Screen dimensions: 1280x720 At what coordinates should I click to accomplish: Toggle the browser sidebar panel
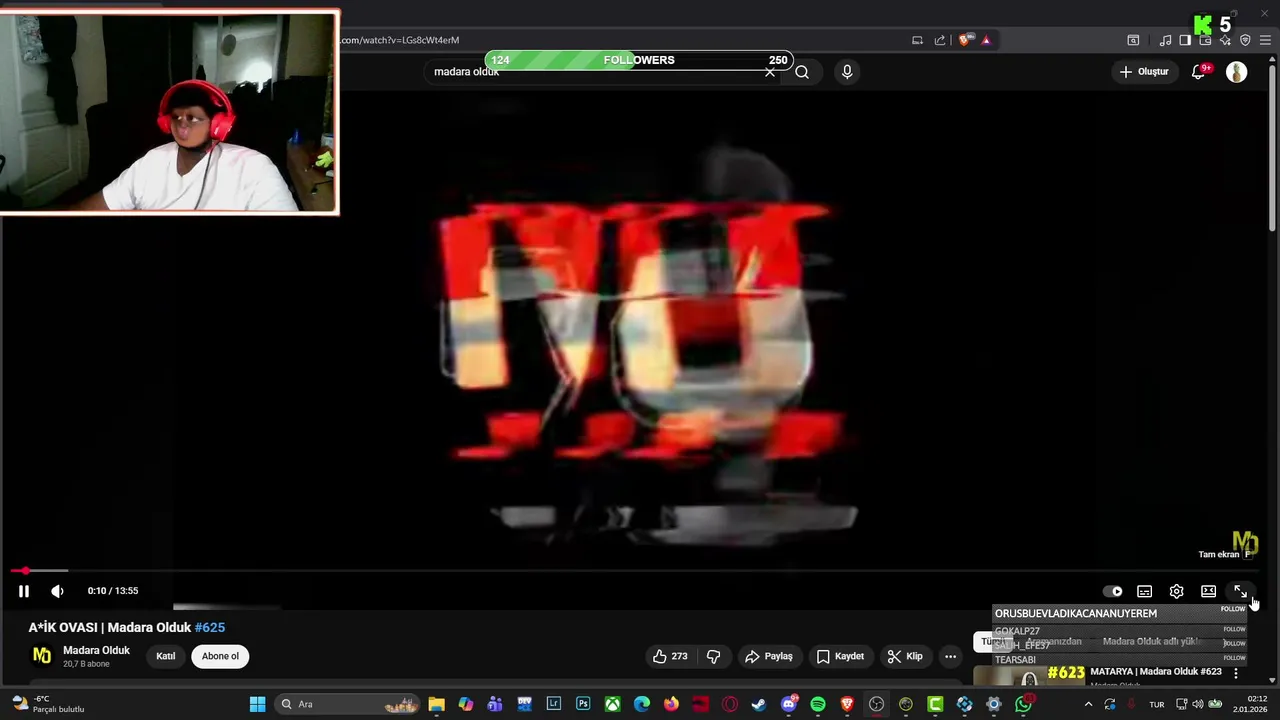click(1185, 40)
